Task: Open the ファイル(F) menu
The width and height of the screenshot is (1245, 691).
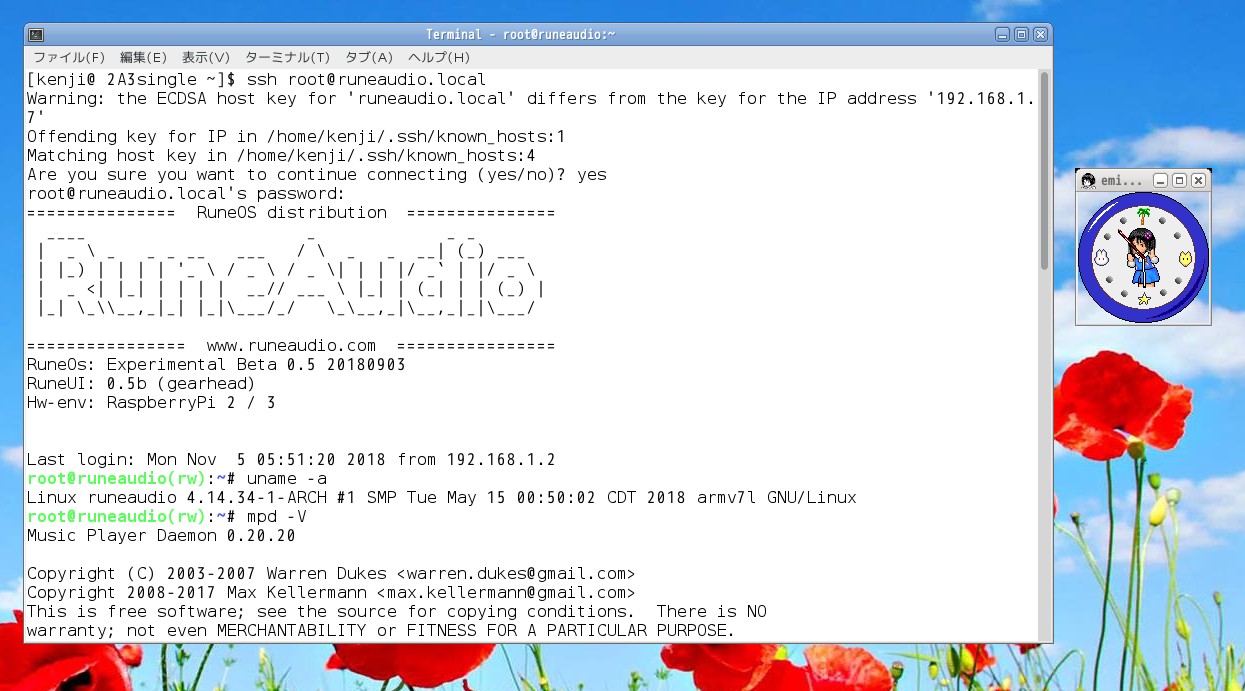Action: click(x=69, y=58)
